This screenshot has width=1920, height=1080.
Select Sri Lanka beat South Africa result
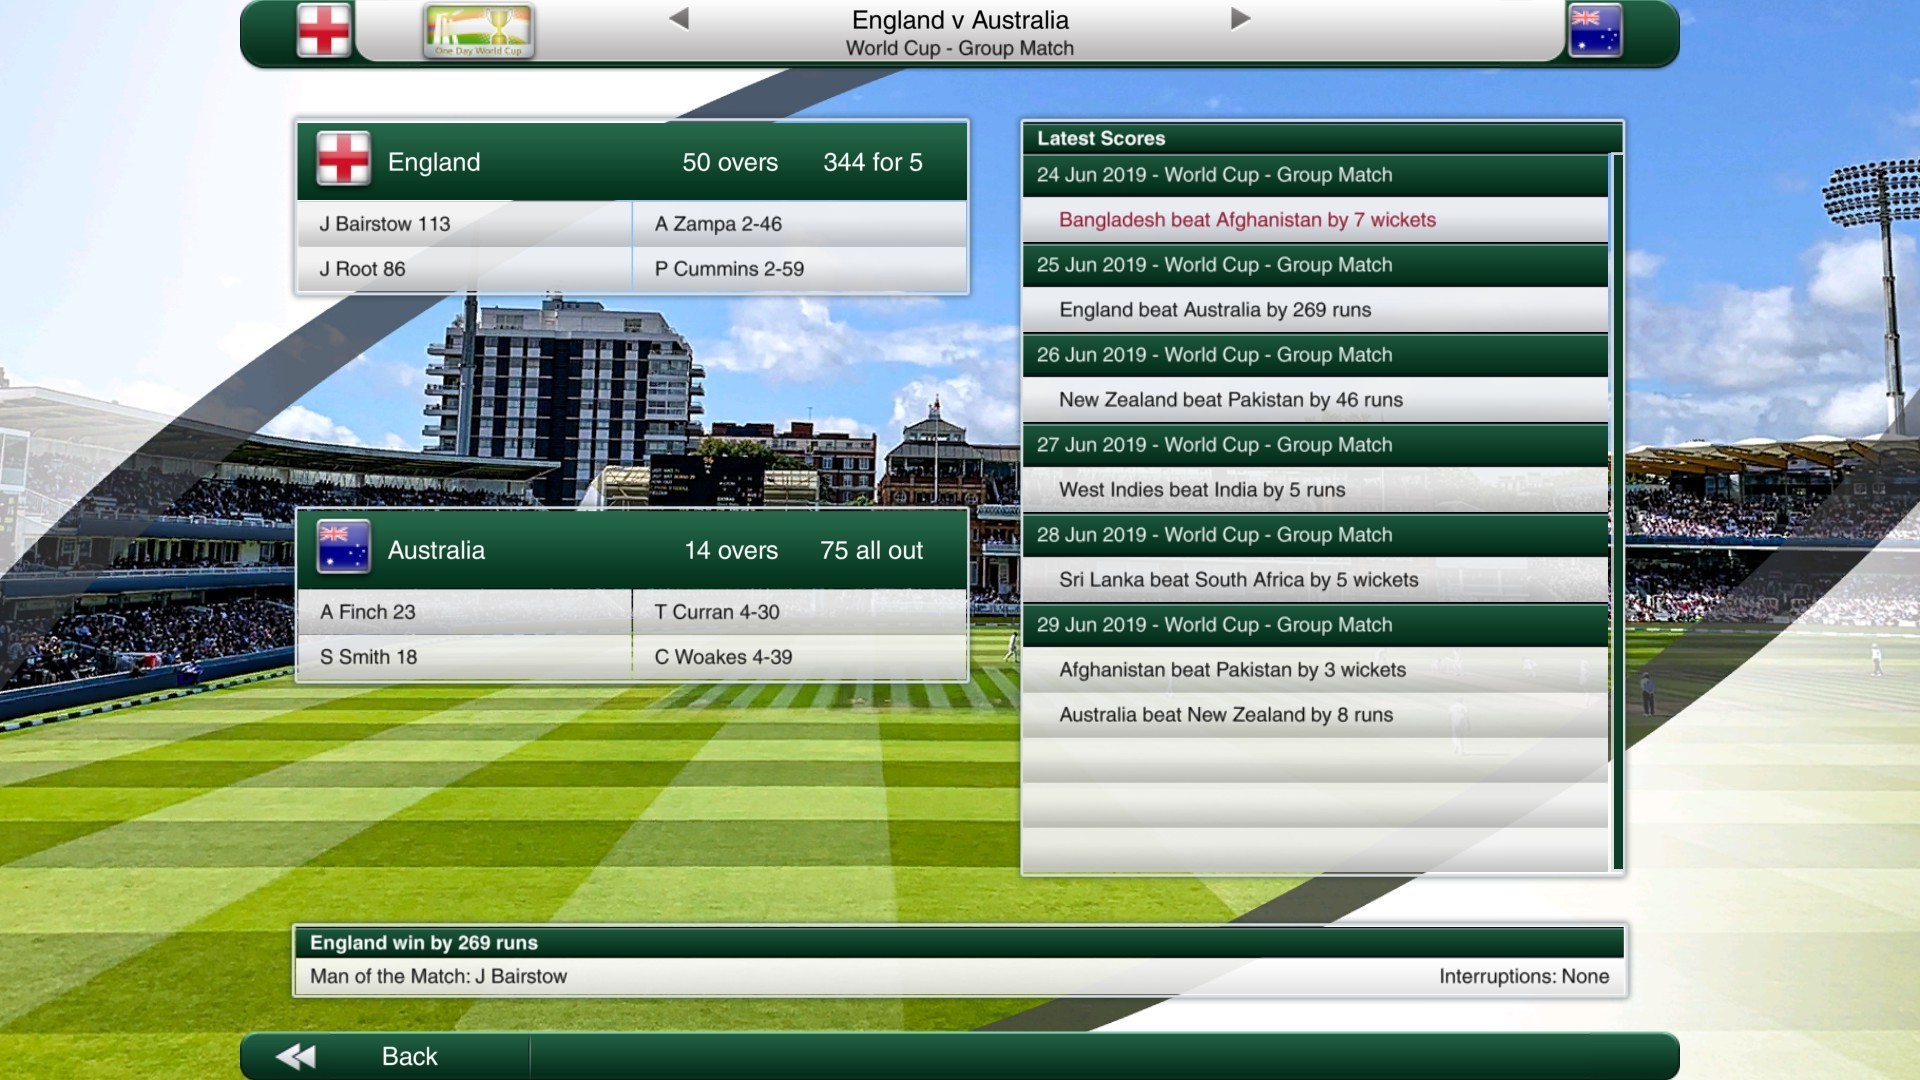click(x=1315, y=580)
